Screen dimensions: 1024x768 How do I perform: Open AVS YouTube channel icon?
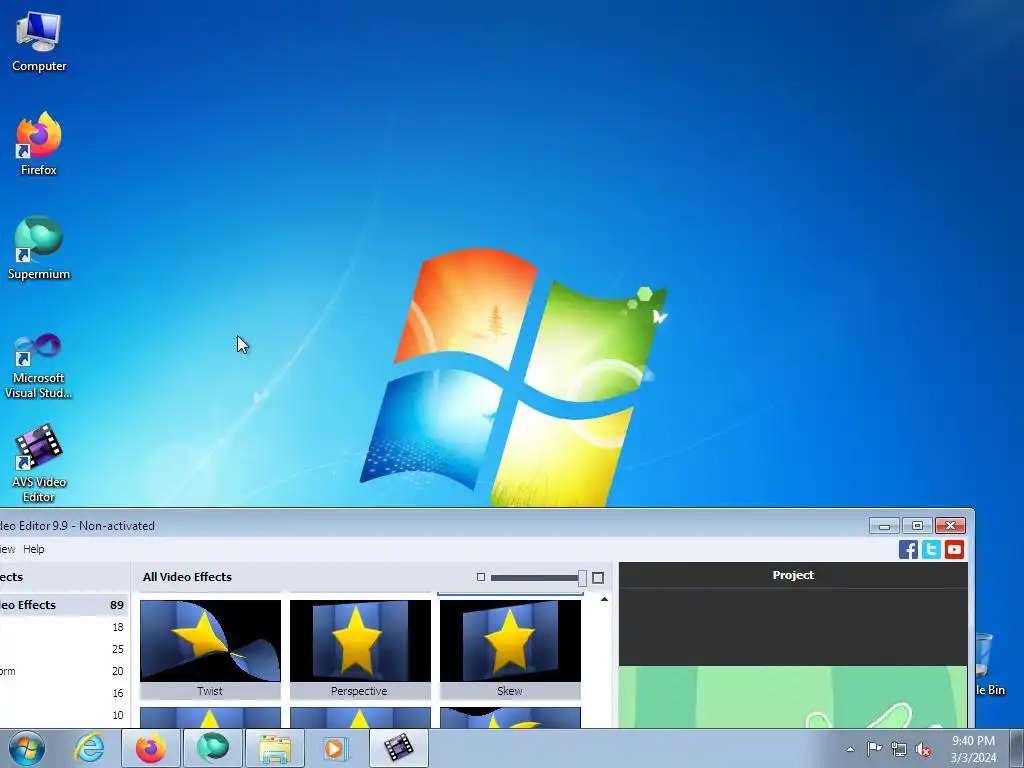(954, 549)
